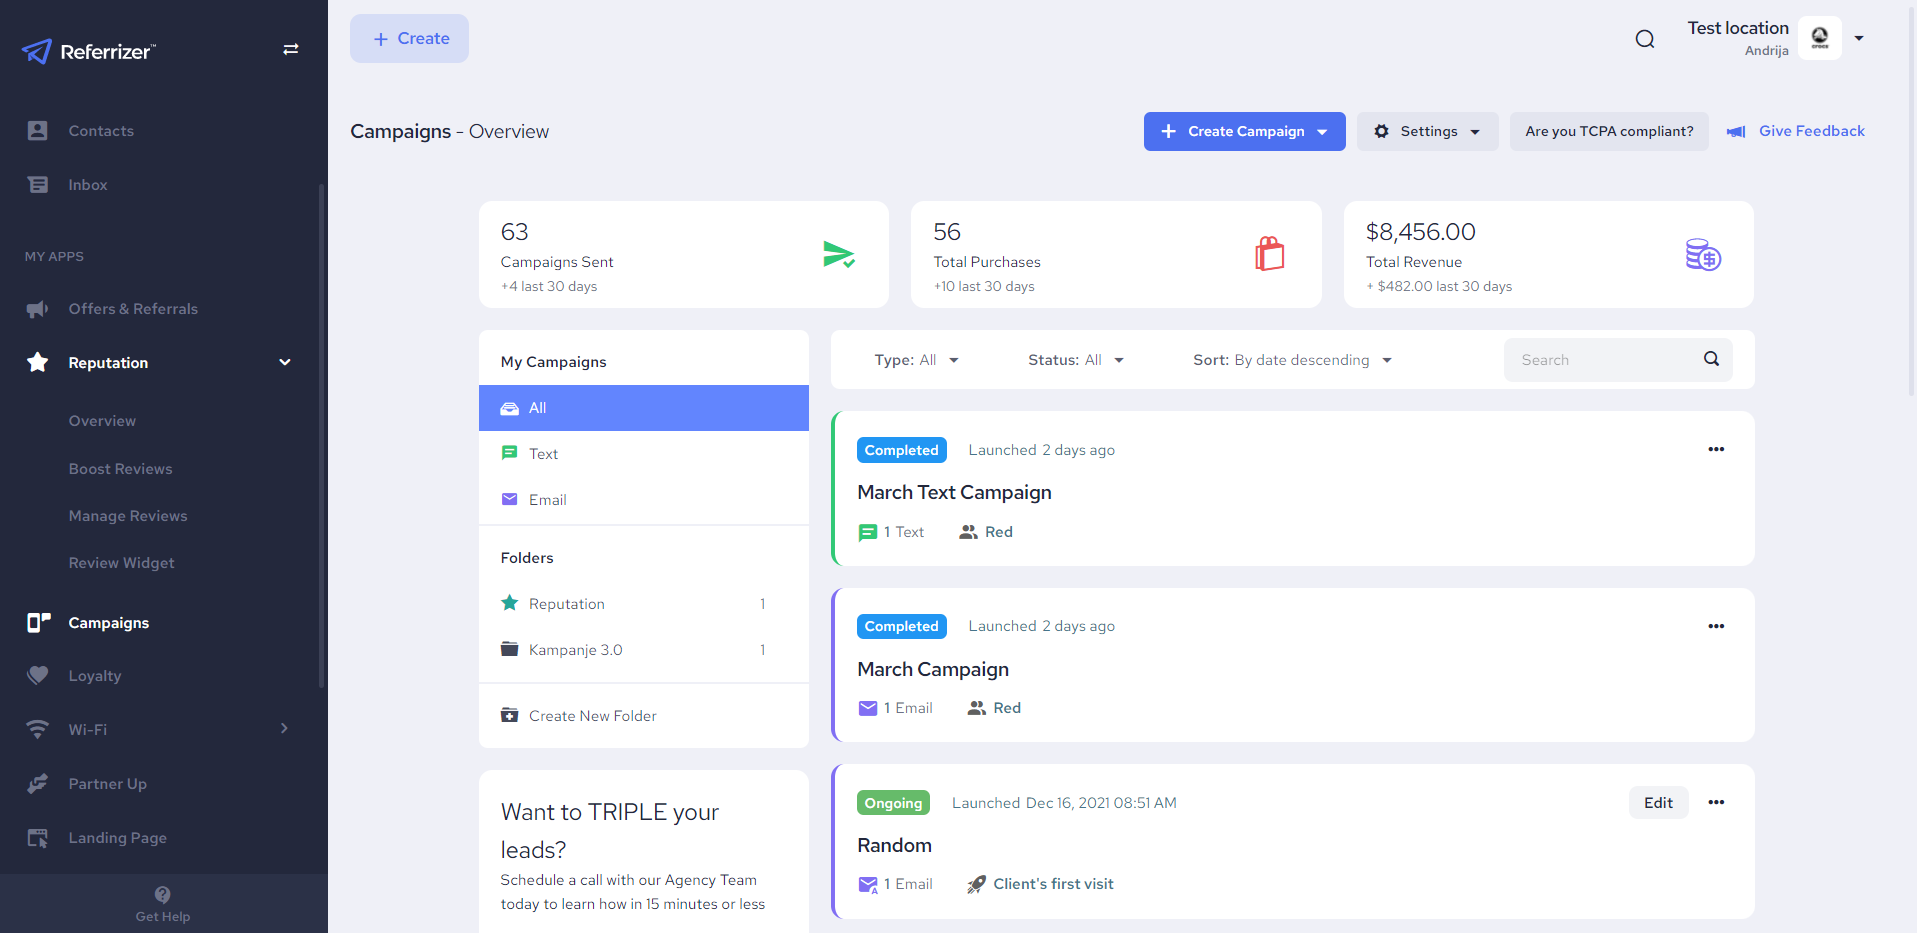The height and width of the screenshot is (933, 1917).
Task: Collapse the Reputation menu in sidebar
Action: tap(285, 362)
